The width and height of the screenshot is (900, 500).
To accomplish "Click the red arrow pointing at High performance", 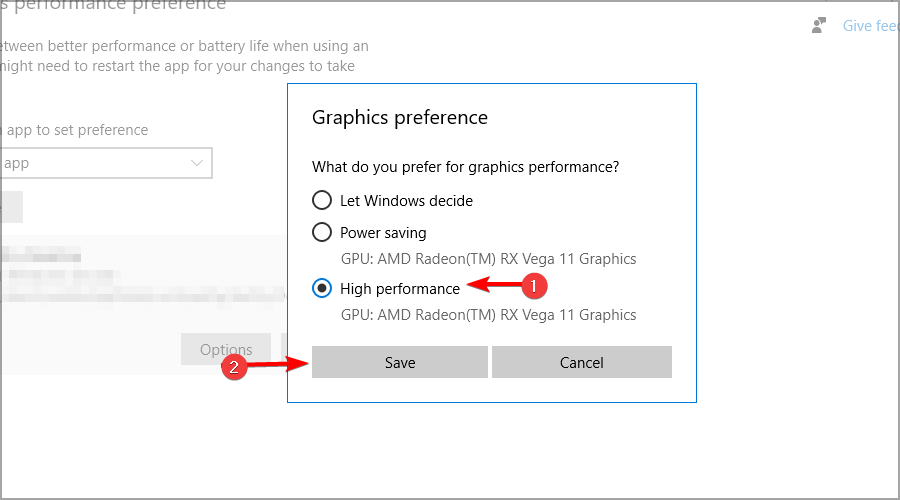I will pyautogui.click(x=494, y=284).
